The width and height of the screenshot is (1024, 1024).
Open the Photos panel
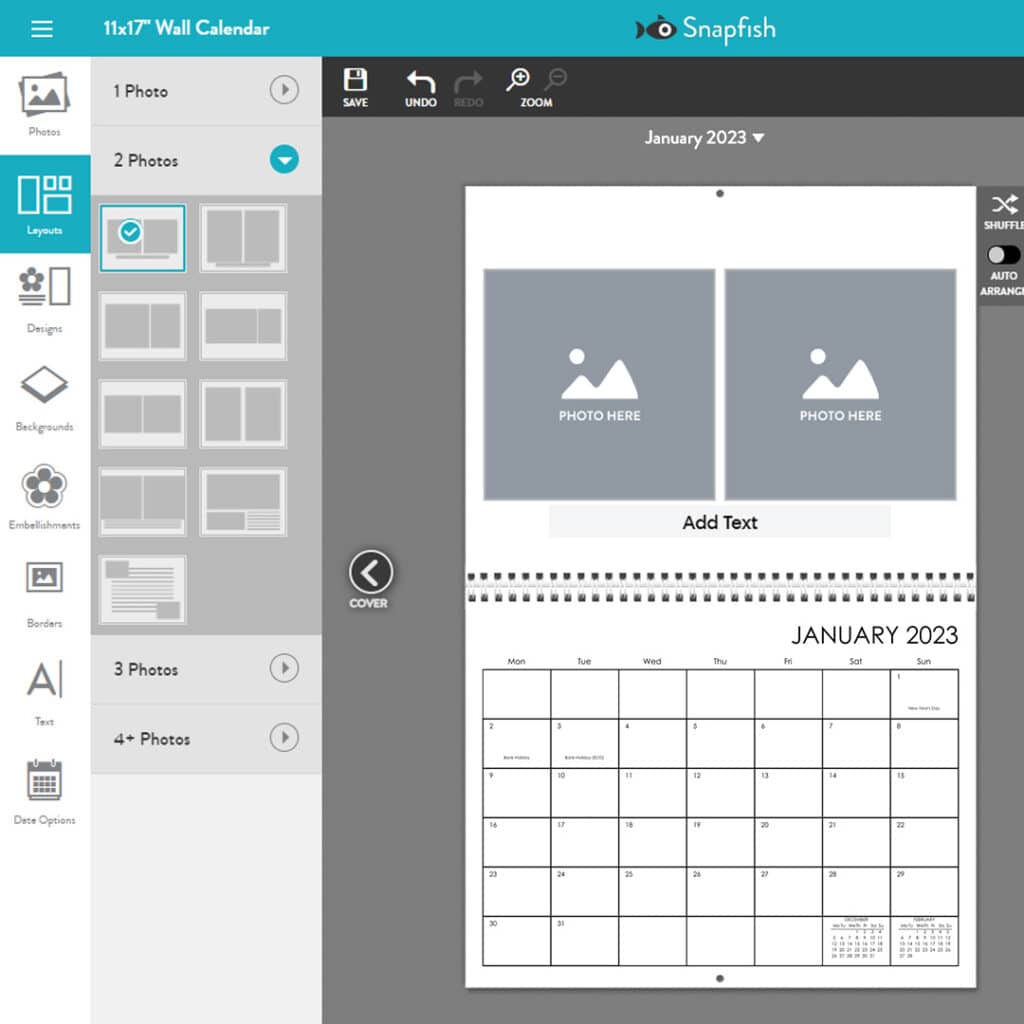tap(44, 104)
